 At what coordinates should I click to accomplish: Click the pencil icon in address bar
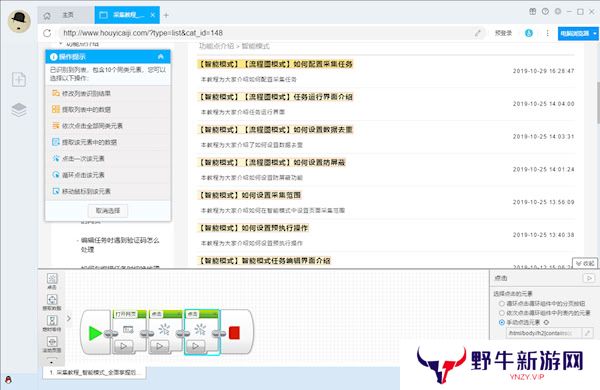(x=478, y=33)
